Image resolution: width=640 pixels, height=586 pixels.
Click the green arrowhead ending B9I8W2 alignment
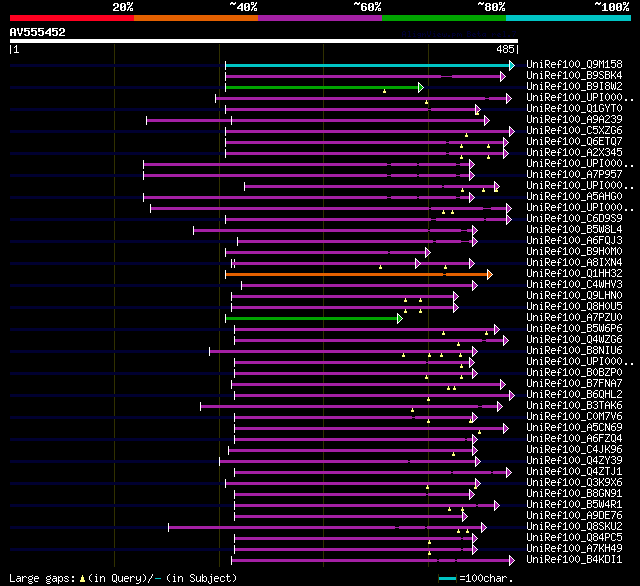[421, 87]
